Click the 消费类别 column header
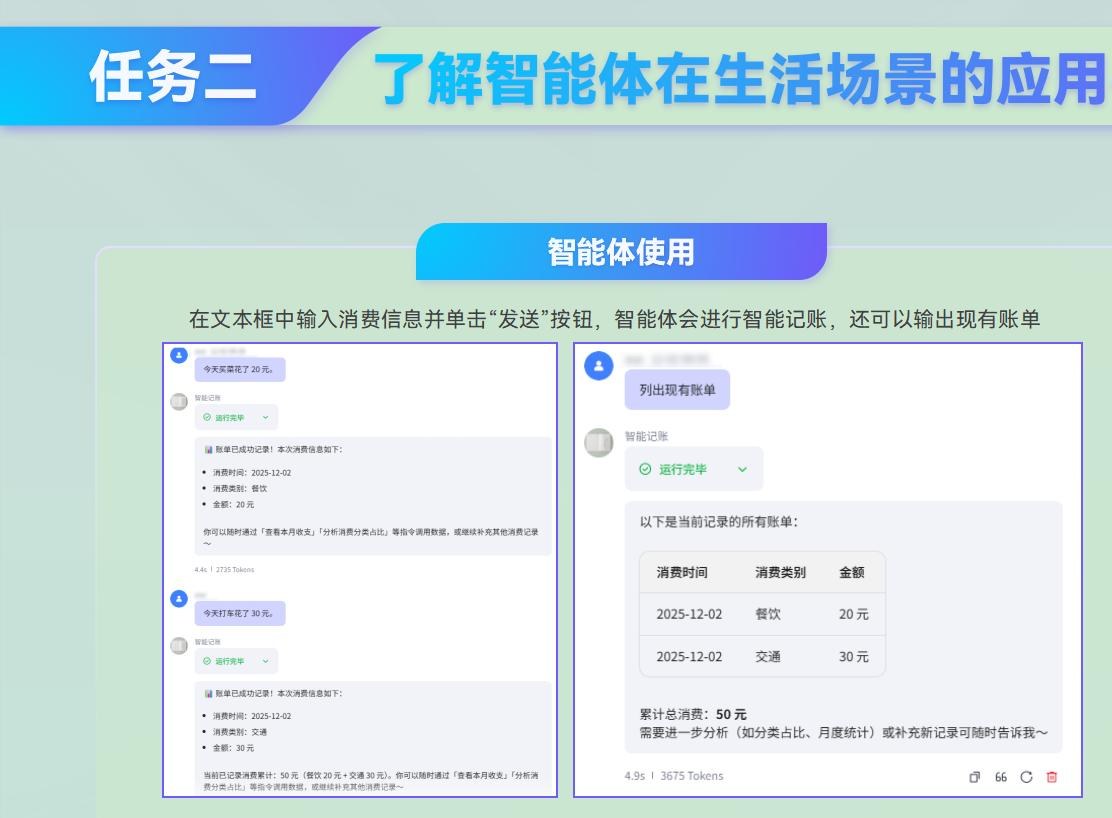The image size is (1112, 818). click(x=780, y=573)
